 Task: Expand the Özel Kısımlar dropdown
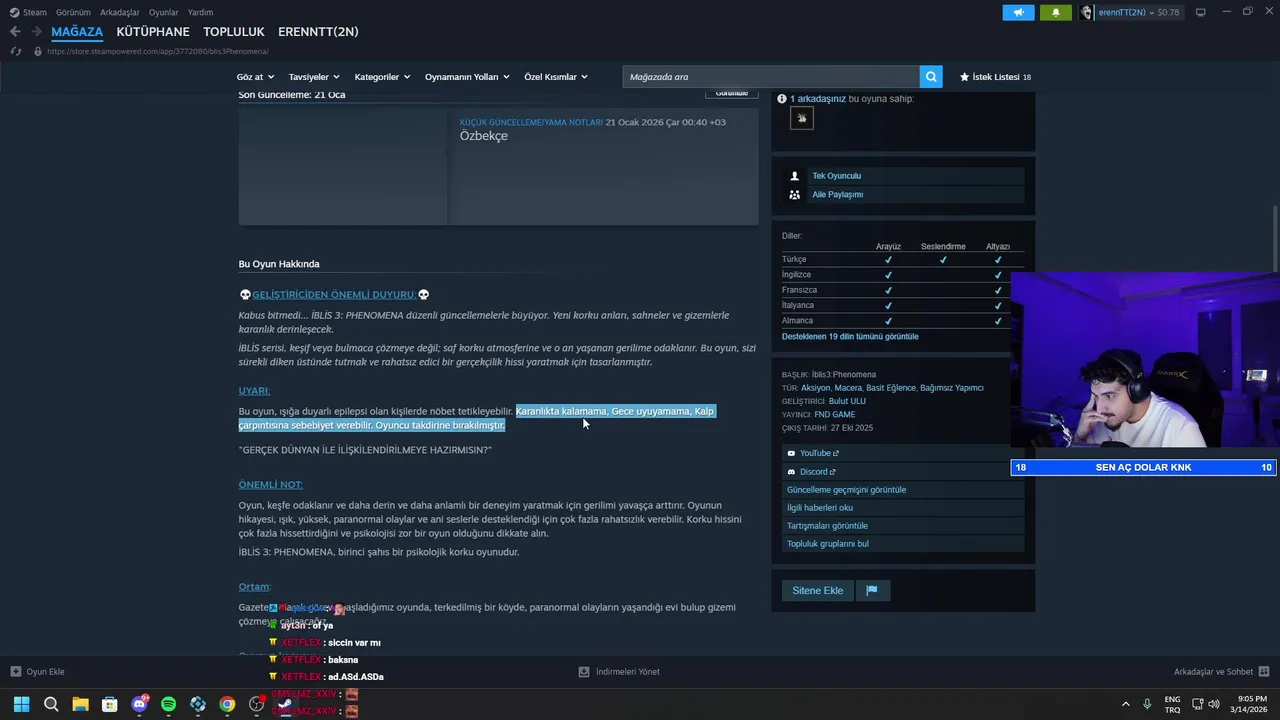click(555, 77)
